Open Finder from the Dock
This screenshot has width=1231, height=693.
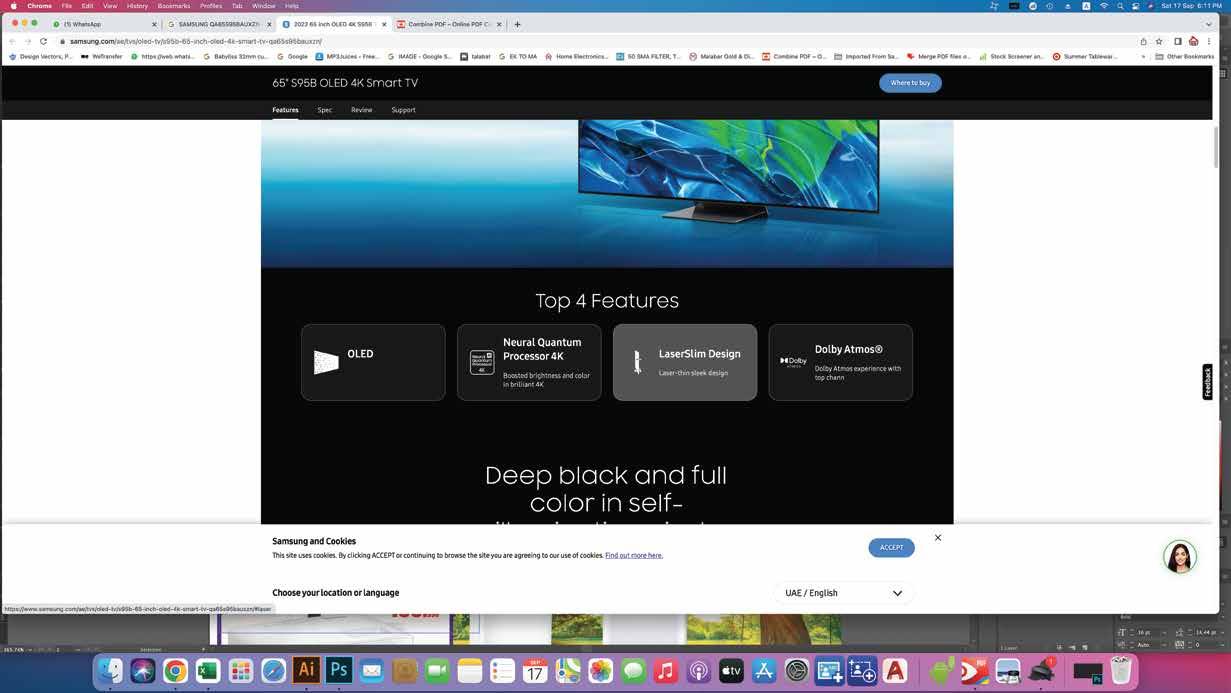[x=112, y=671]
